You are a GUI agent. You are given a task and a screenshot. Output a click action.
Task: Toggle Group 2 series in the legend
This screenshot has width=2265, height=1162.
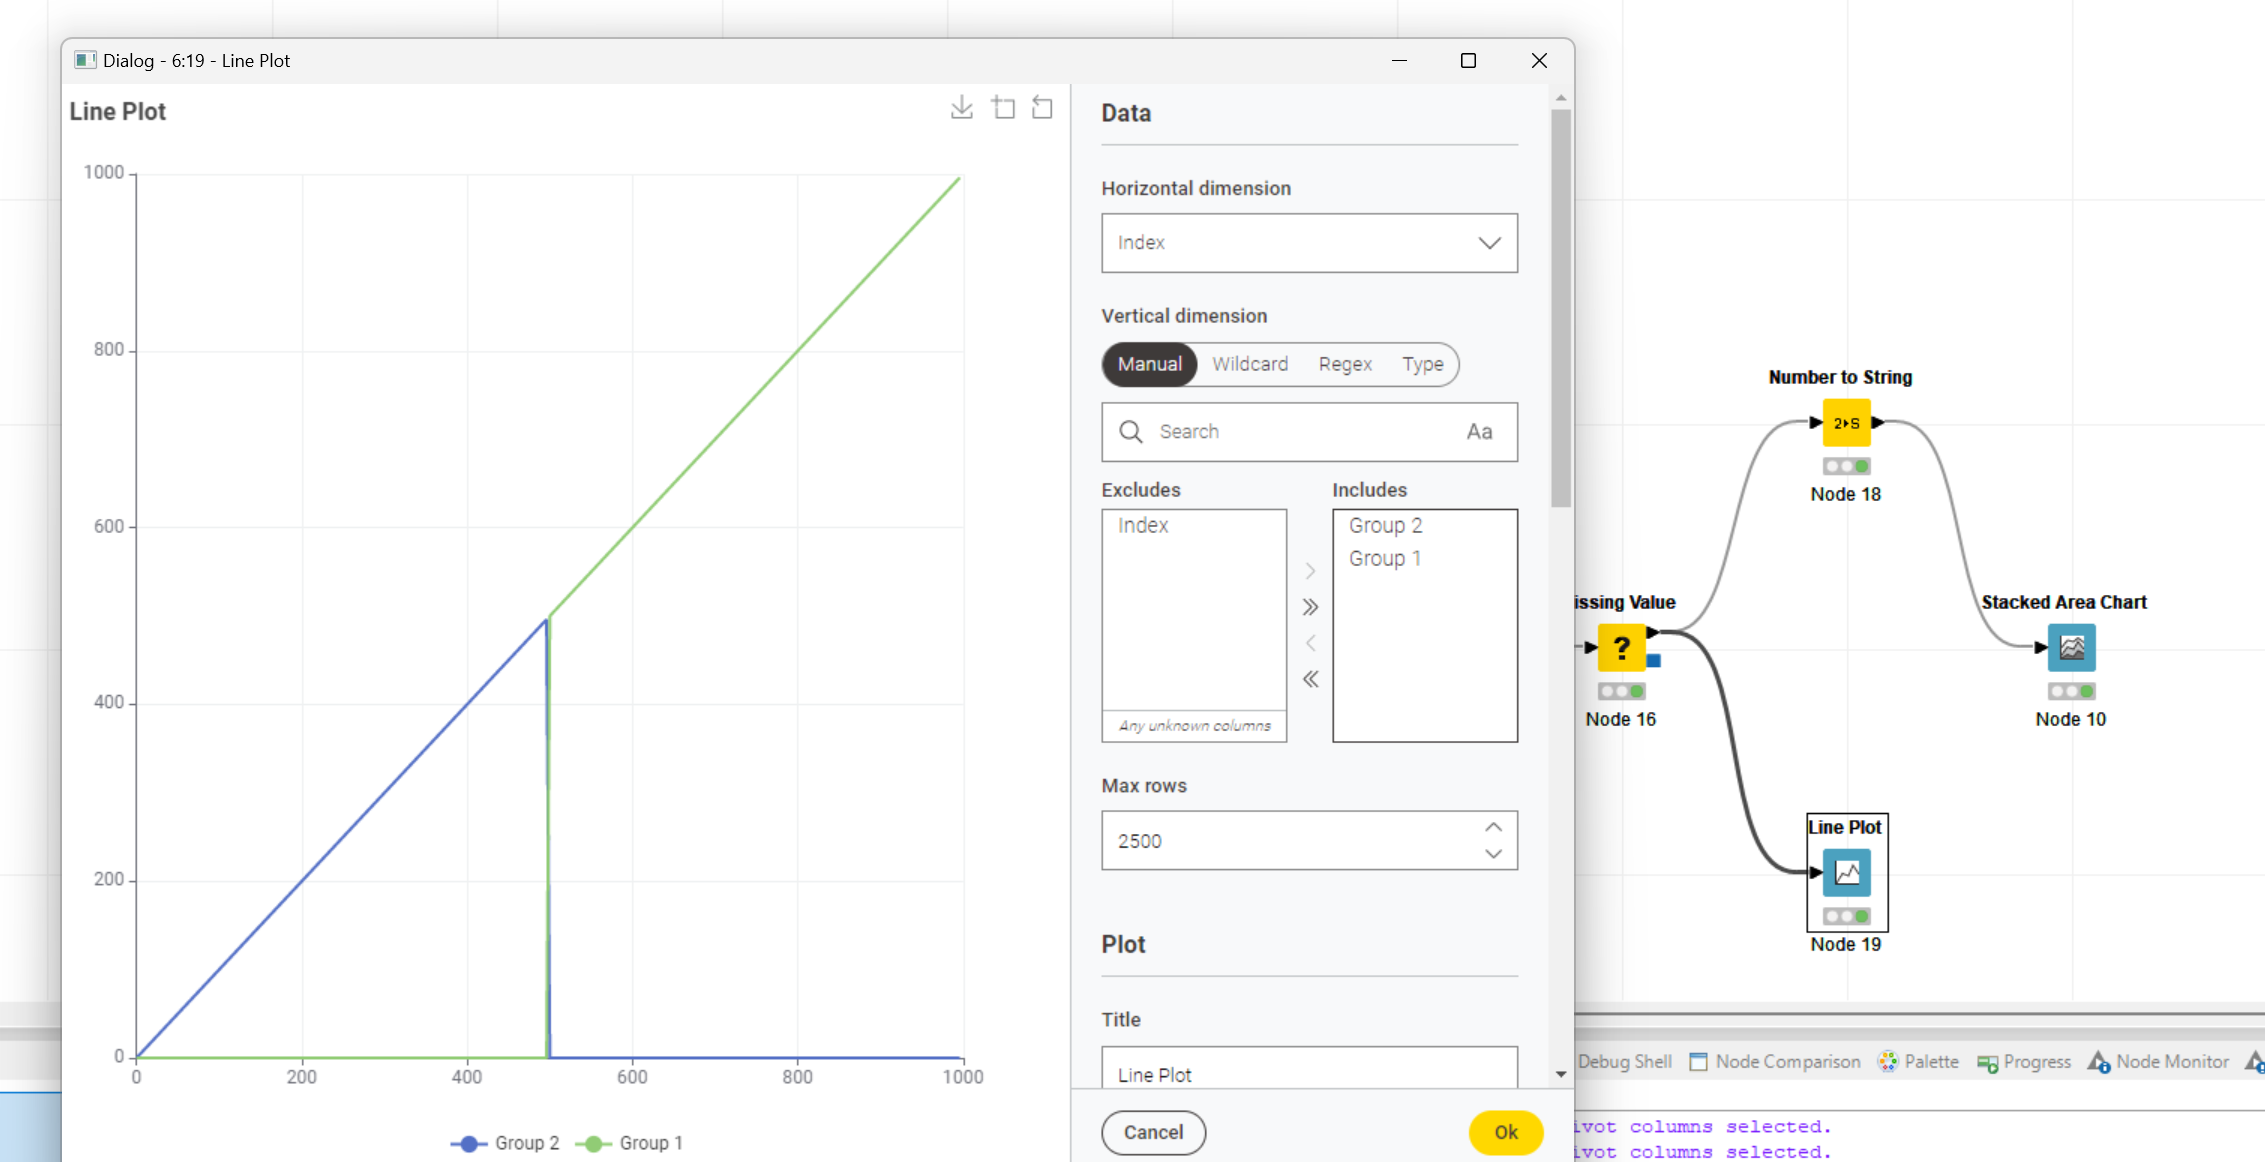(505, 1143)
